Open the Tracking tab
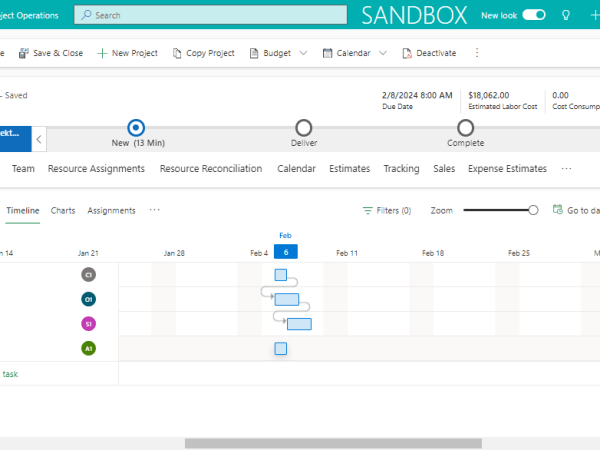 click(x=401, y=169)
